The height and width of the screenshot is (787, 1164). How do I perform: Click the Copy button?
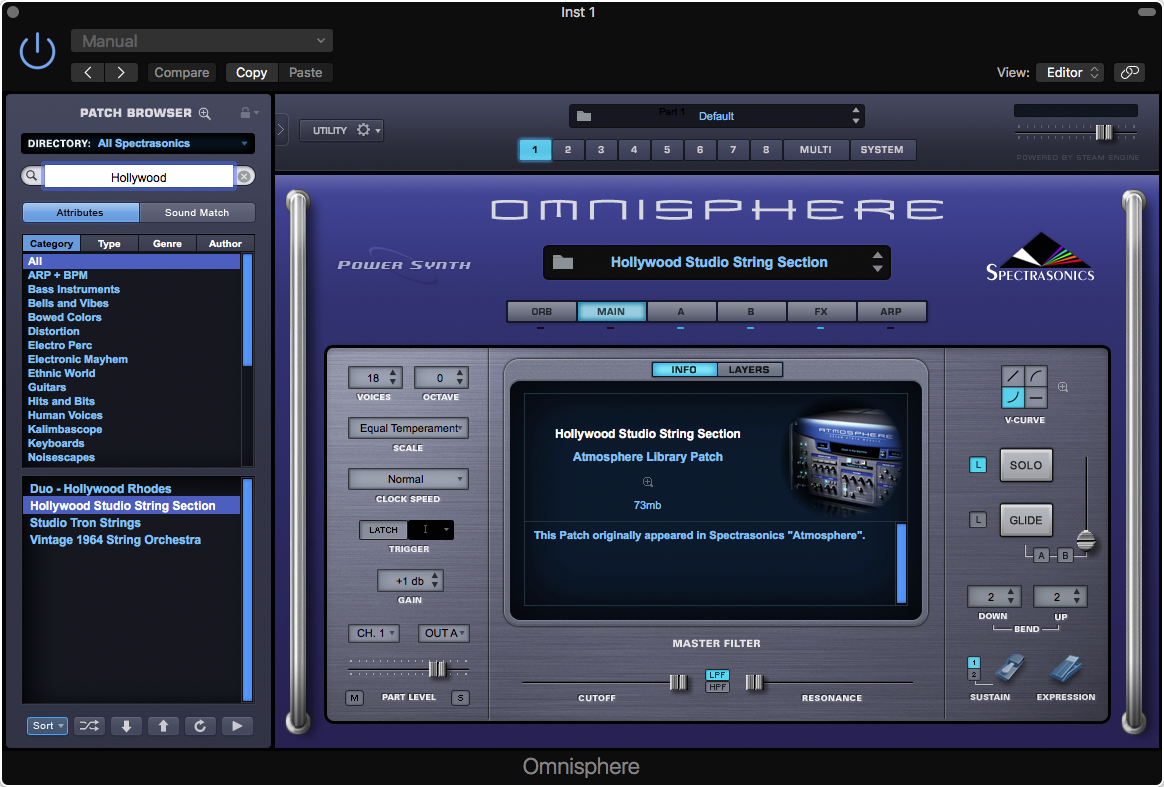coord(252,72)
